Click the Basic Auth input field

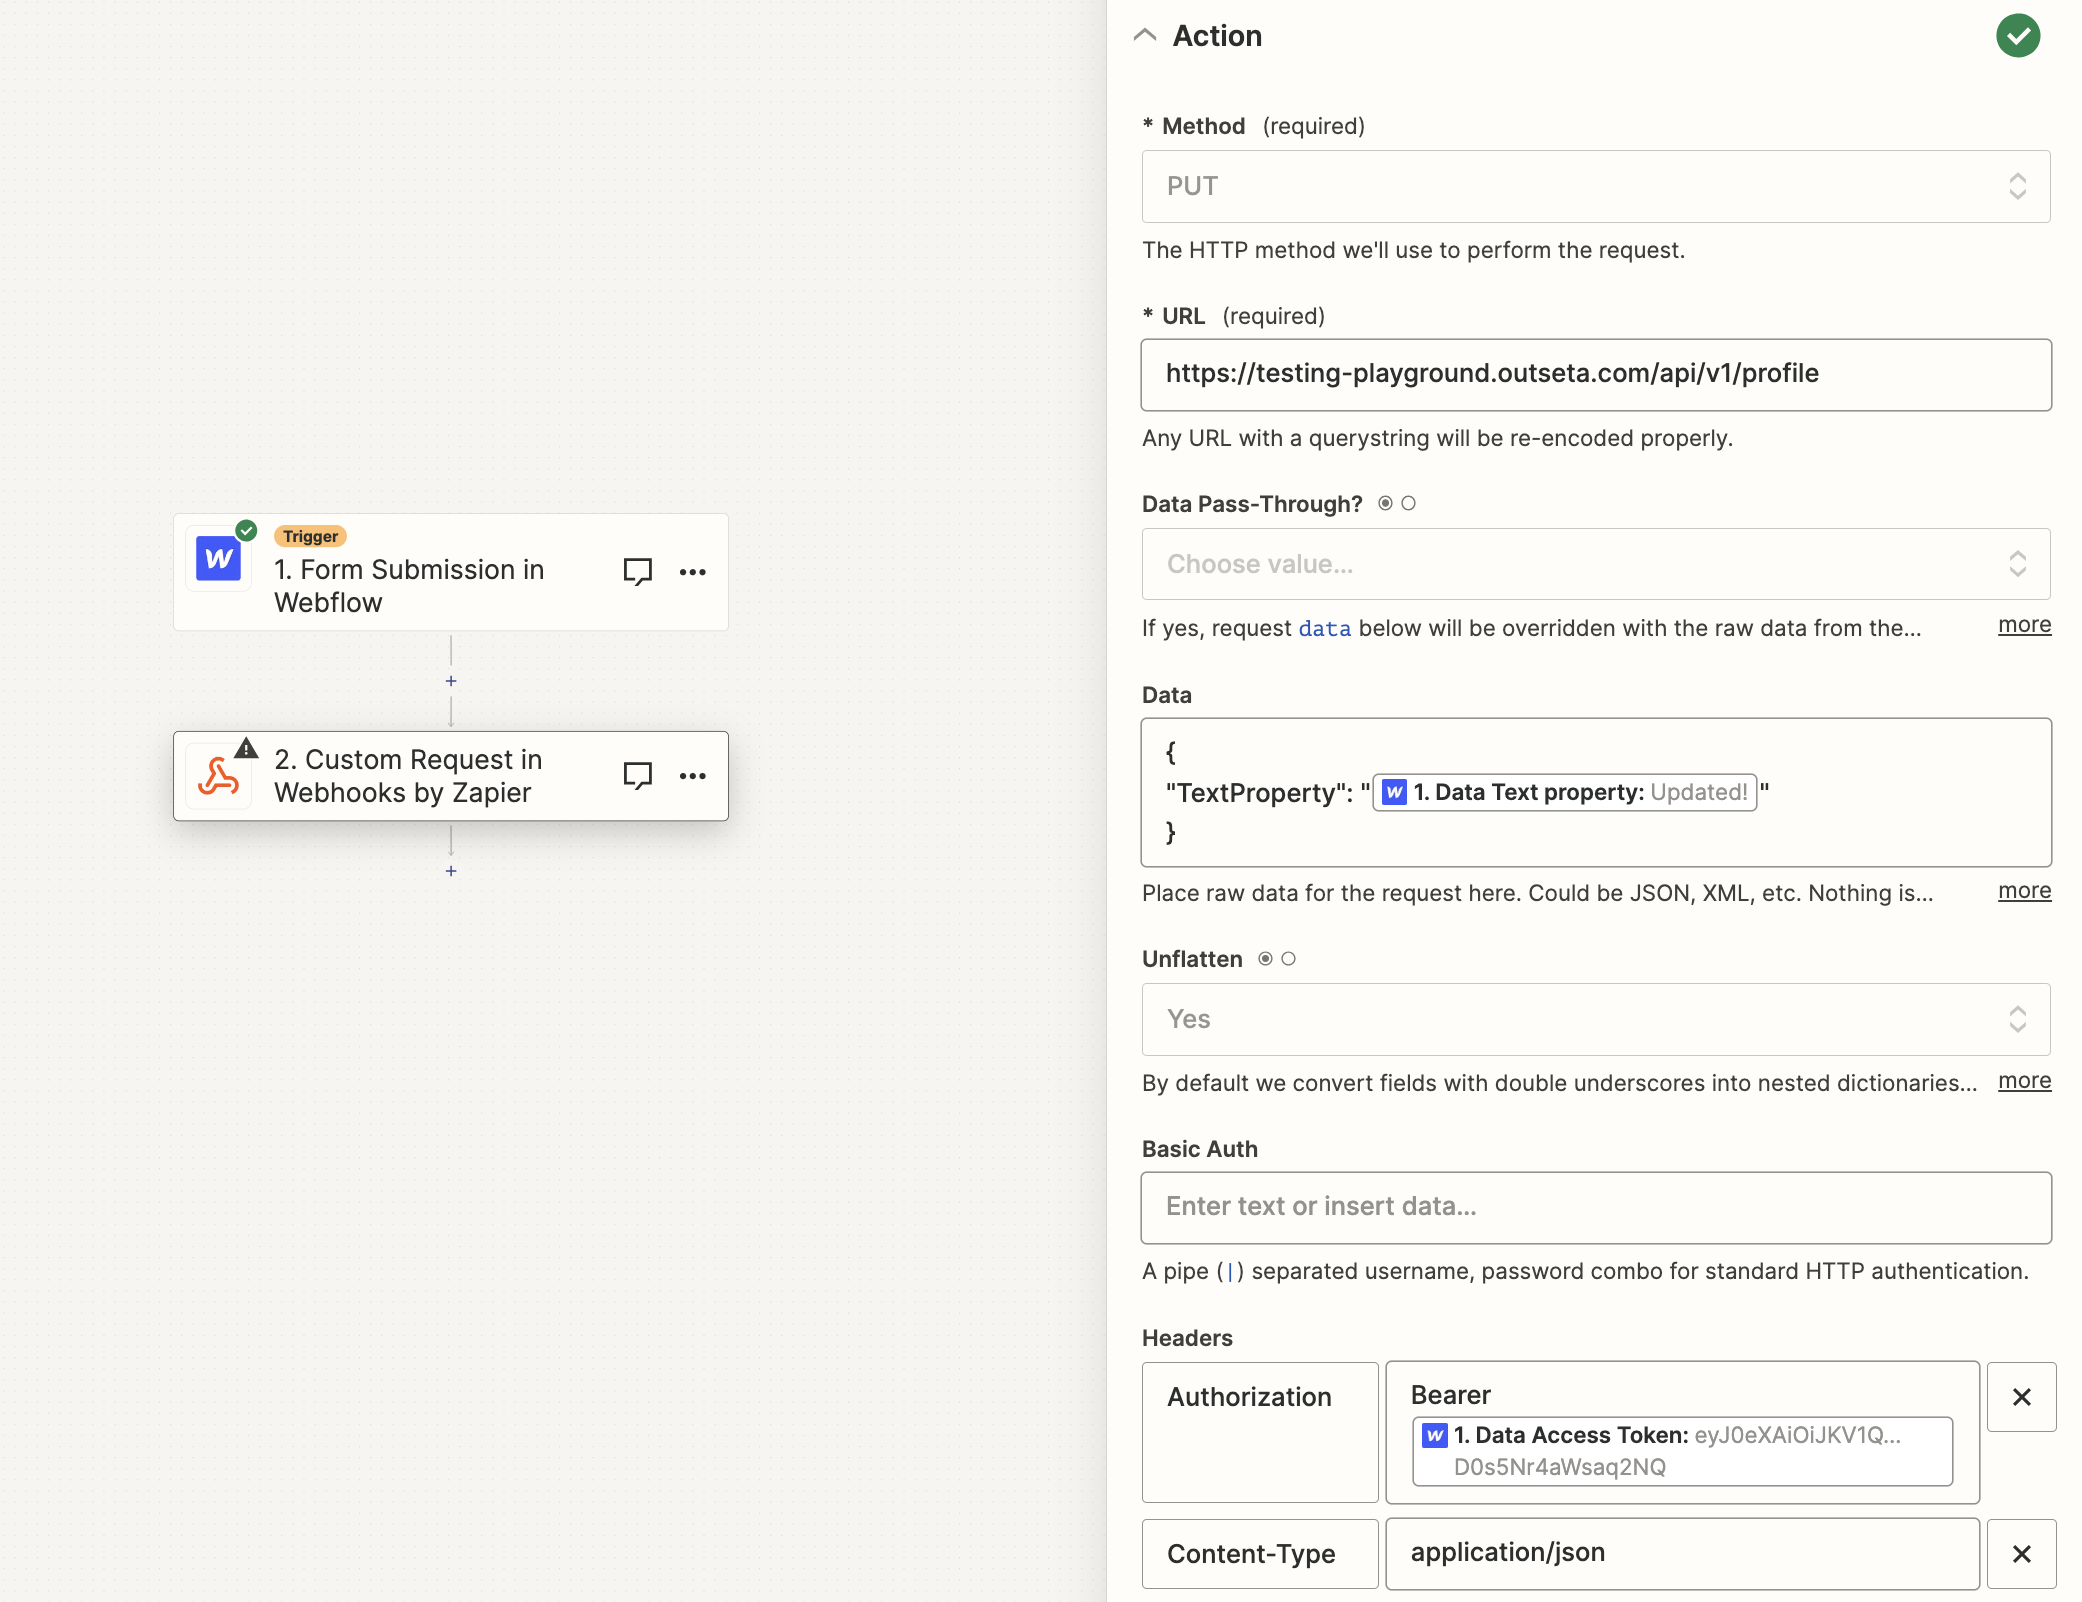(1596, 1207)
